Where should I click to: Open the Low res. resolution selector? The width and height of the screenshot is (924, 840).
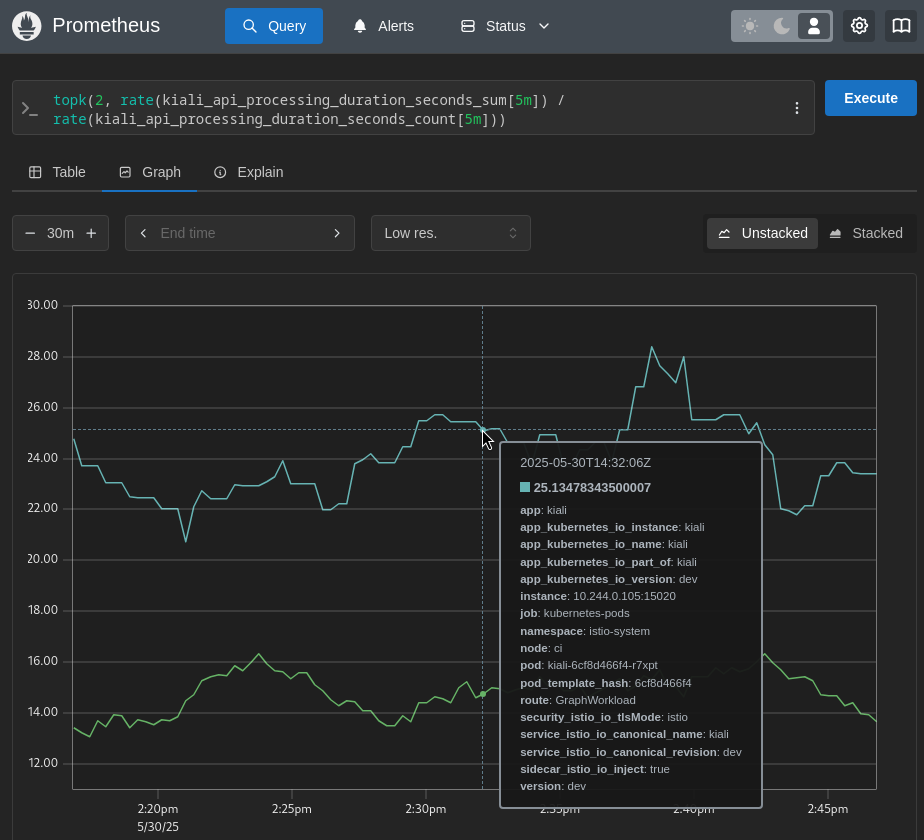click(450, 232)
